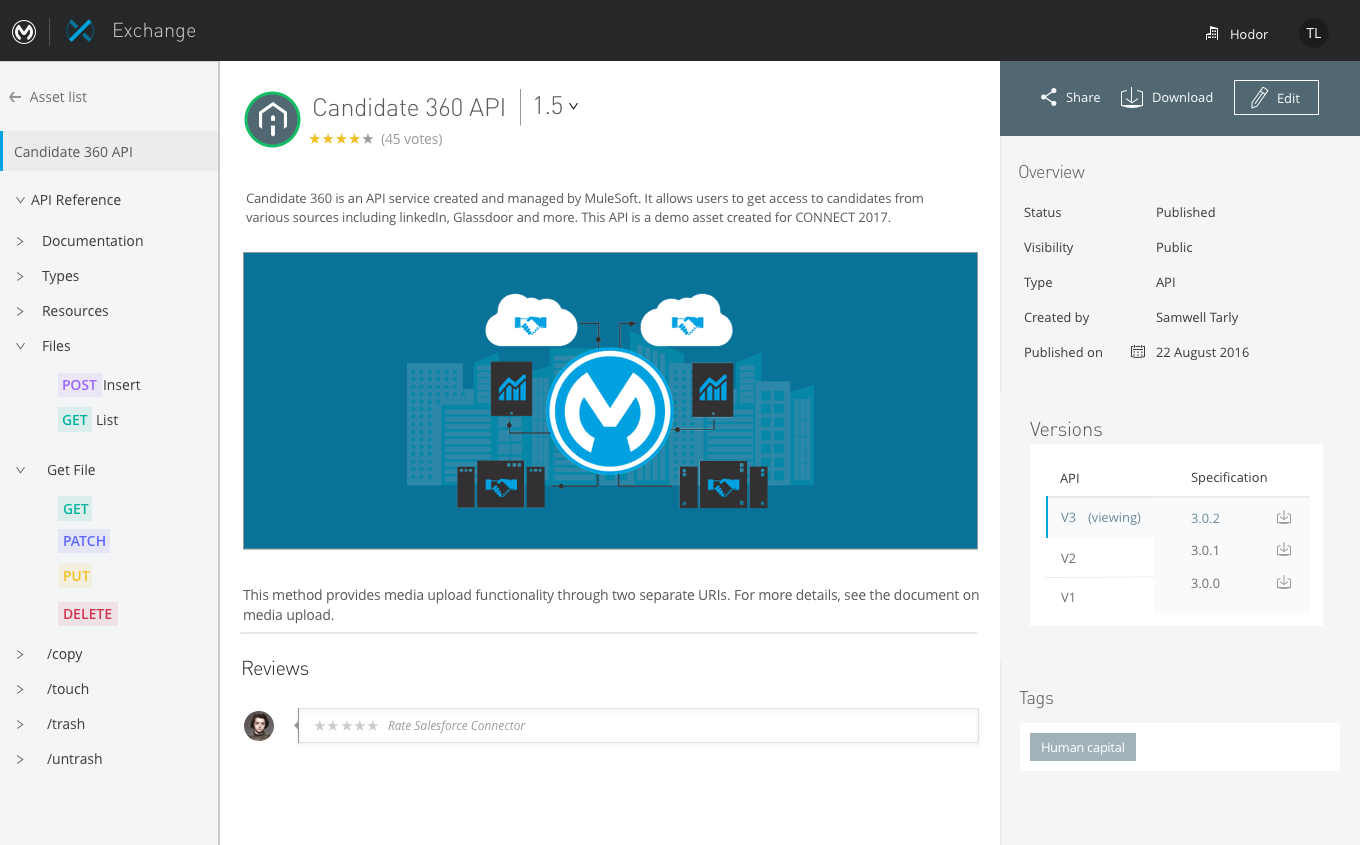1360x845 pixels.
Task: Open the PATCH method
Action: pos(84,541)
